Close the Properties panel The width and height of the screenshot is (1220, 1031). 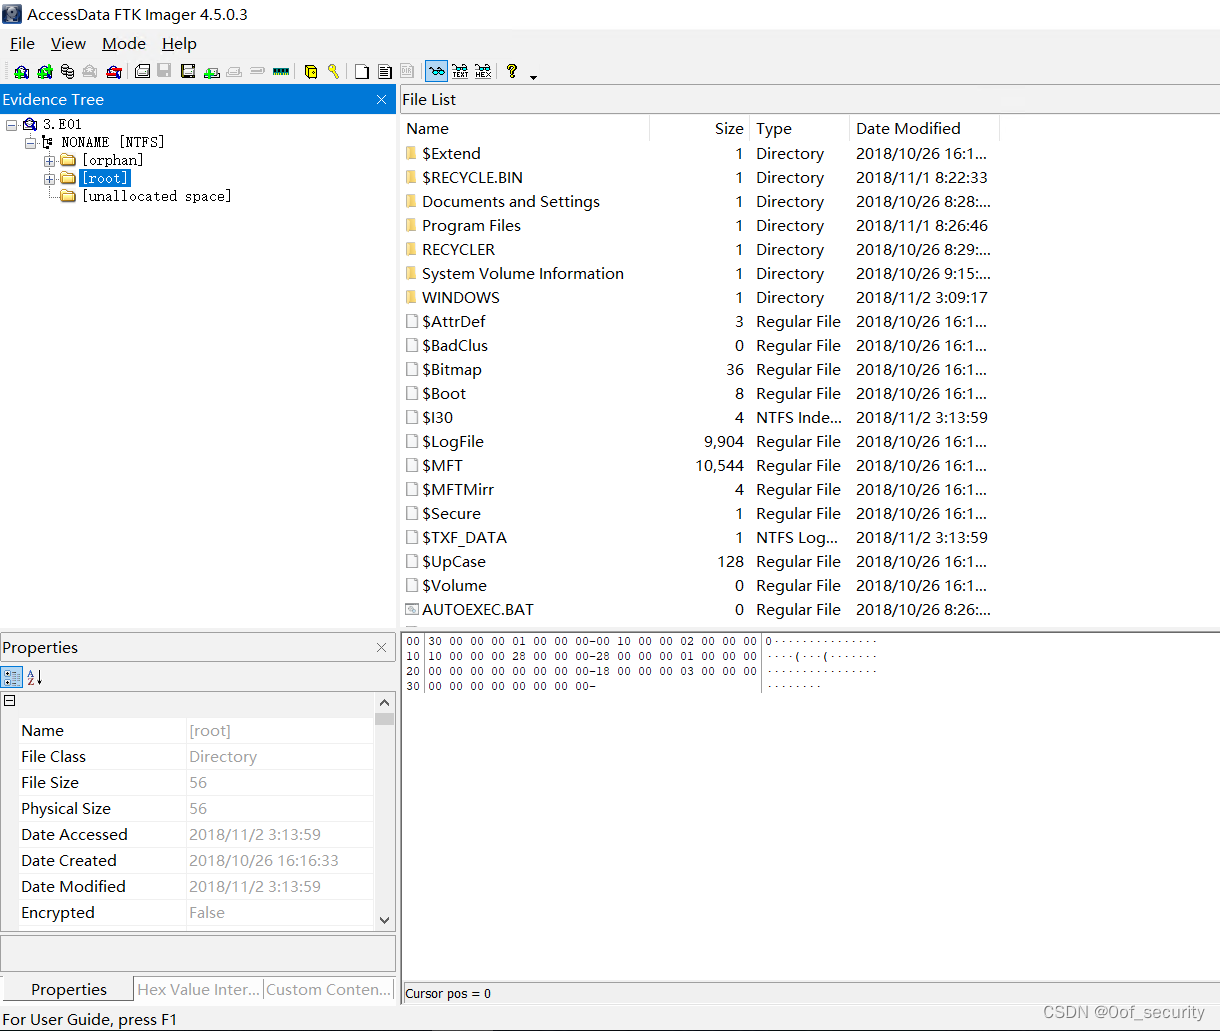381,647
